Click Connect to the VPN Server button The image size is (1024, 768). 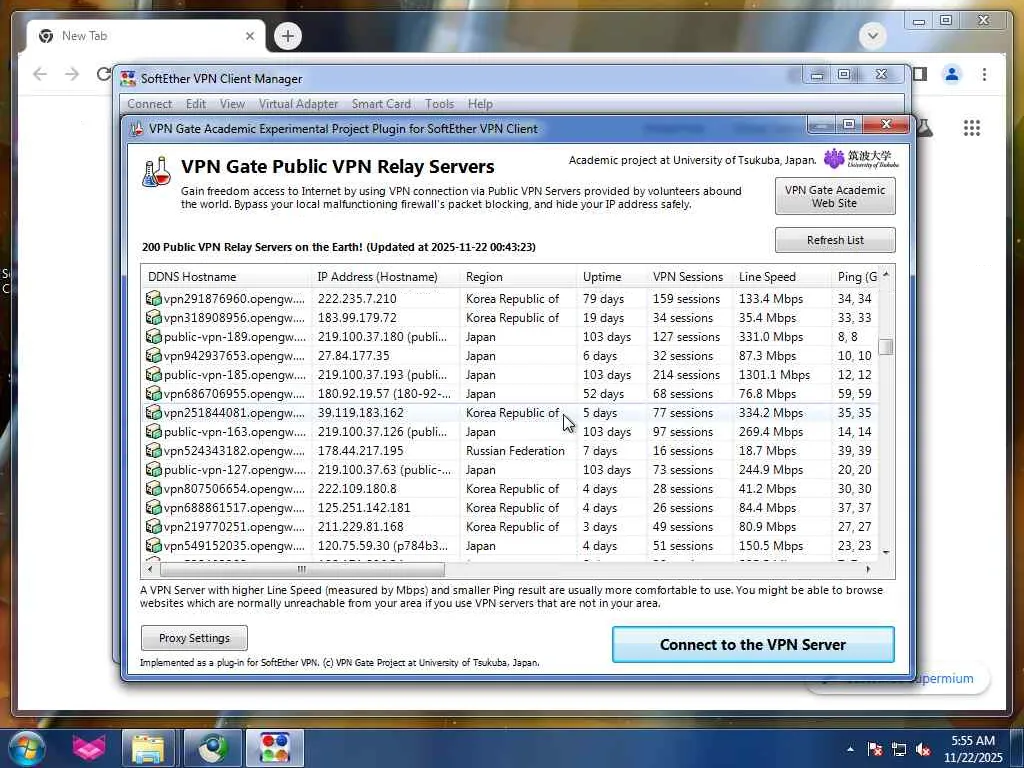[x=753, y=645]
